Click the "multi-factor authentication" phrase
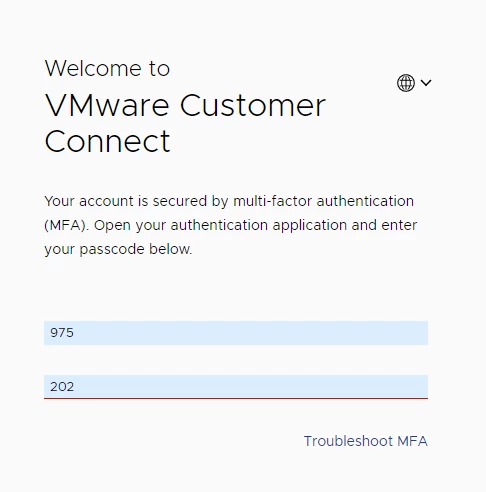 (x=323, y=201)
